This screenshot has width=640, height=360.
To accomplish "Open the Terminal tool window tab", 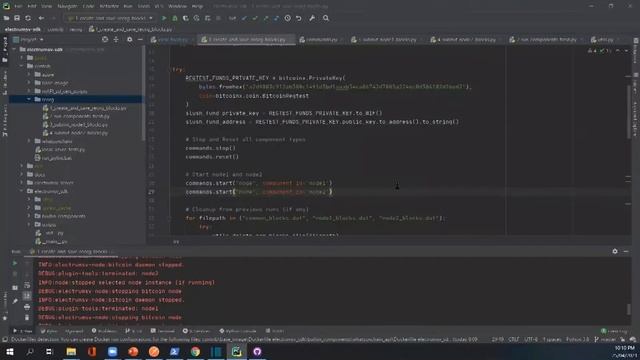I will coord(162,331).
